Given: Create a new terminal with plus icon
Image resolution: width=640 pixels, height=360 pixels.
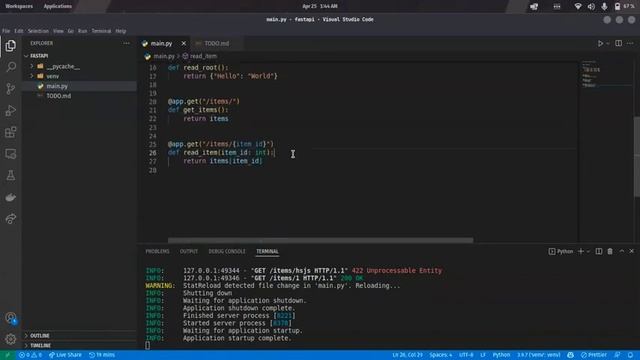Looking at the screenshot, I should tap(580, 251).
